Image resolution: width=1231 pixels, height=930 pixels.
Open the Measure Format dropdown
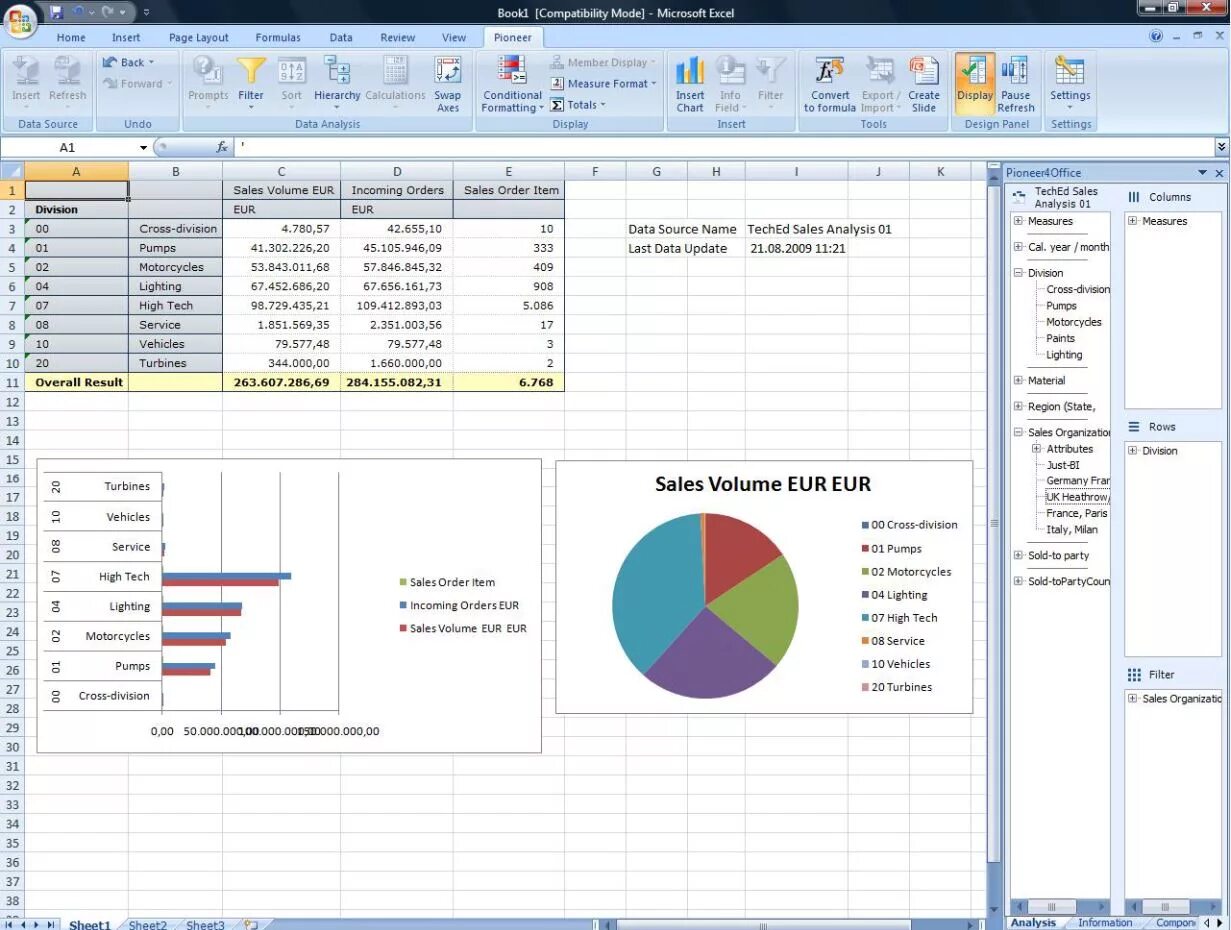pos(604,83)
